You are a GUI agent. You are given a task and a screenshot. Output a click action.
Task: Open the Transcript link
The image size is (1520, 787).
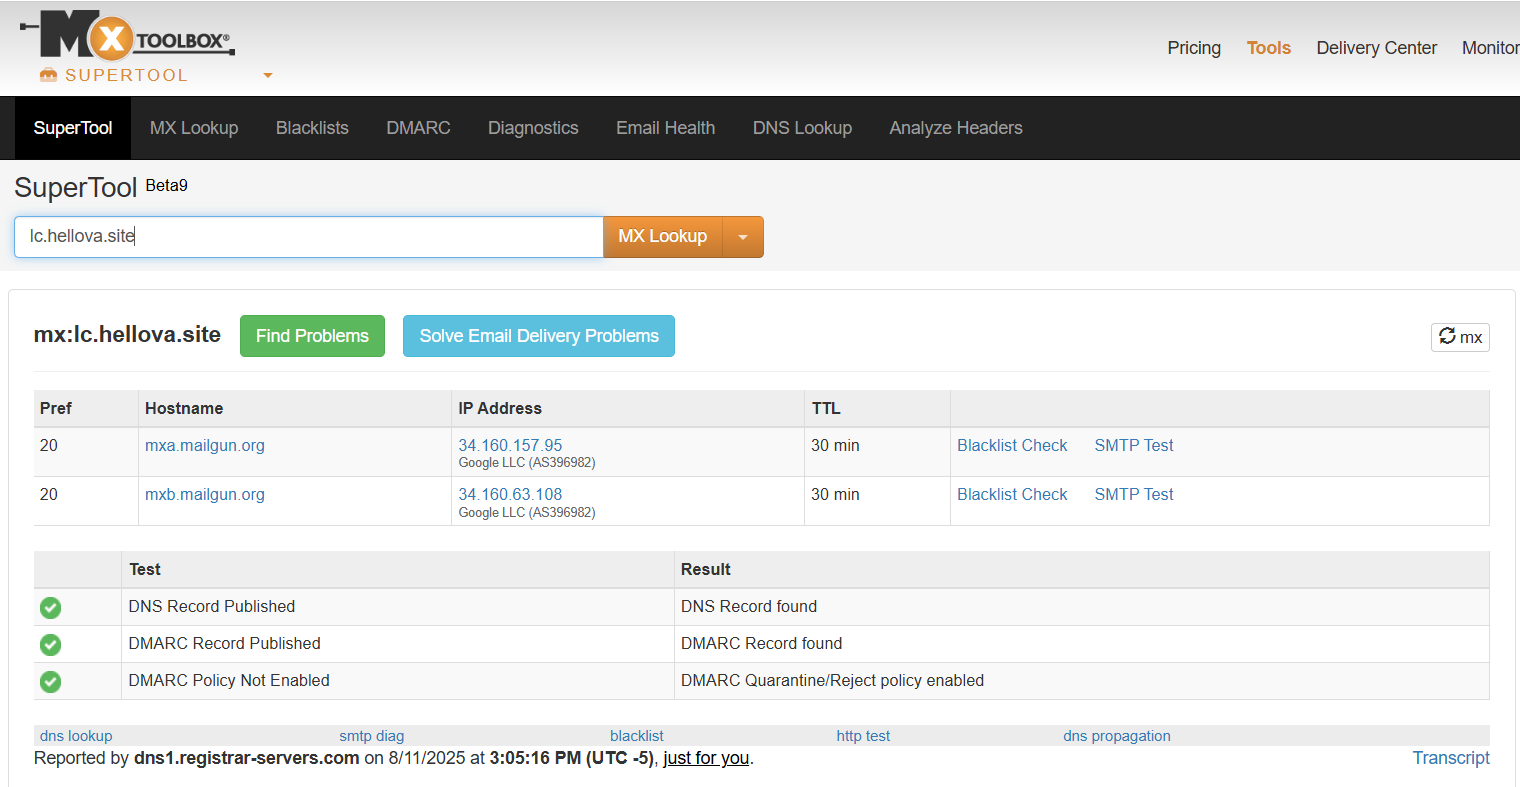point(1450,758)
